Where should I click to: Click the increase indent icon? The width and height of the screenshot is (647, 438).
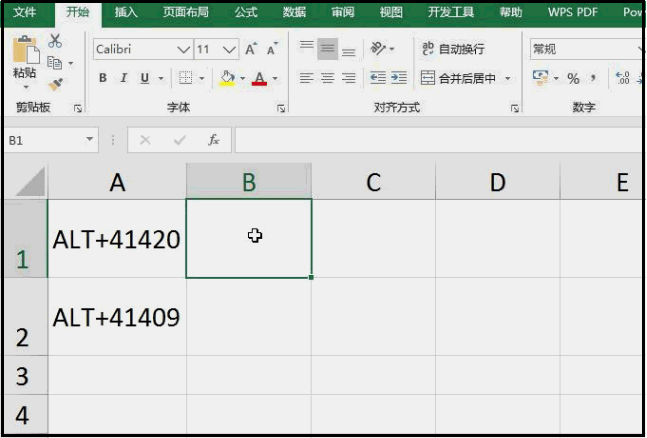click(399, 78)
